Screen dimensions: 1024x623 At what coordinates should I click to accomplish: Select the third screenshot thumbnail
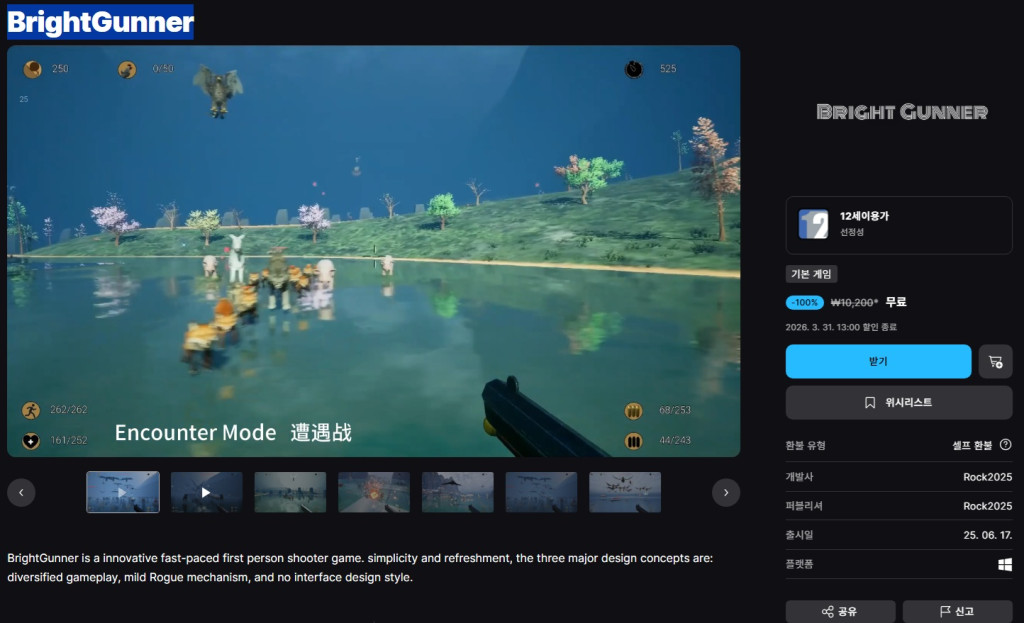[290, 492]
